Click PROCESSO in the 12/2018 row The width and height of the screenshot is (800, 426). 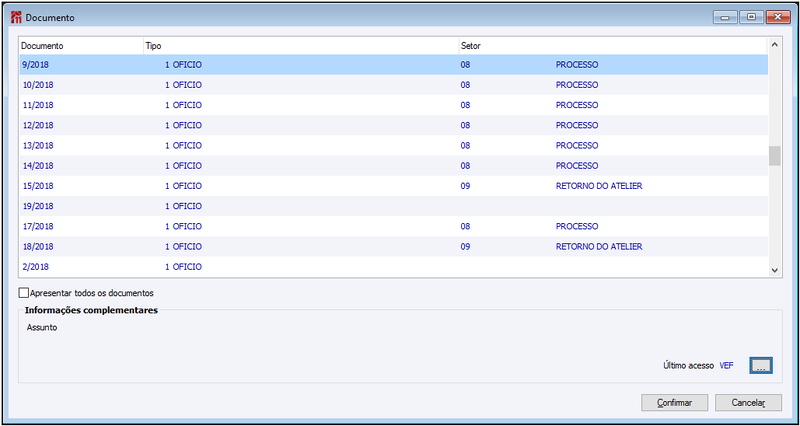coord(577,126)
